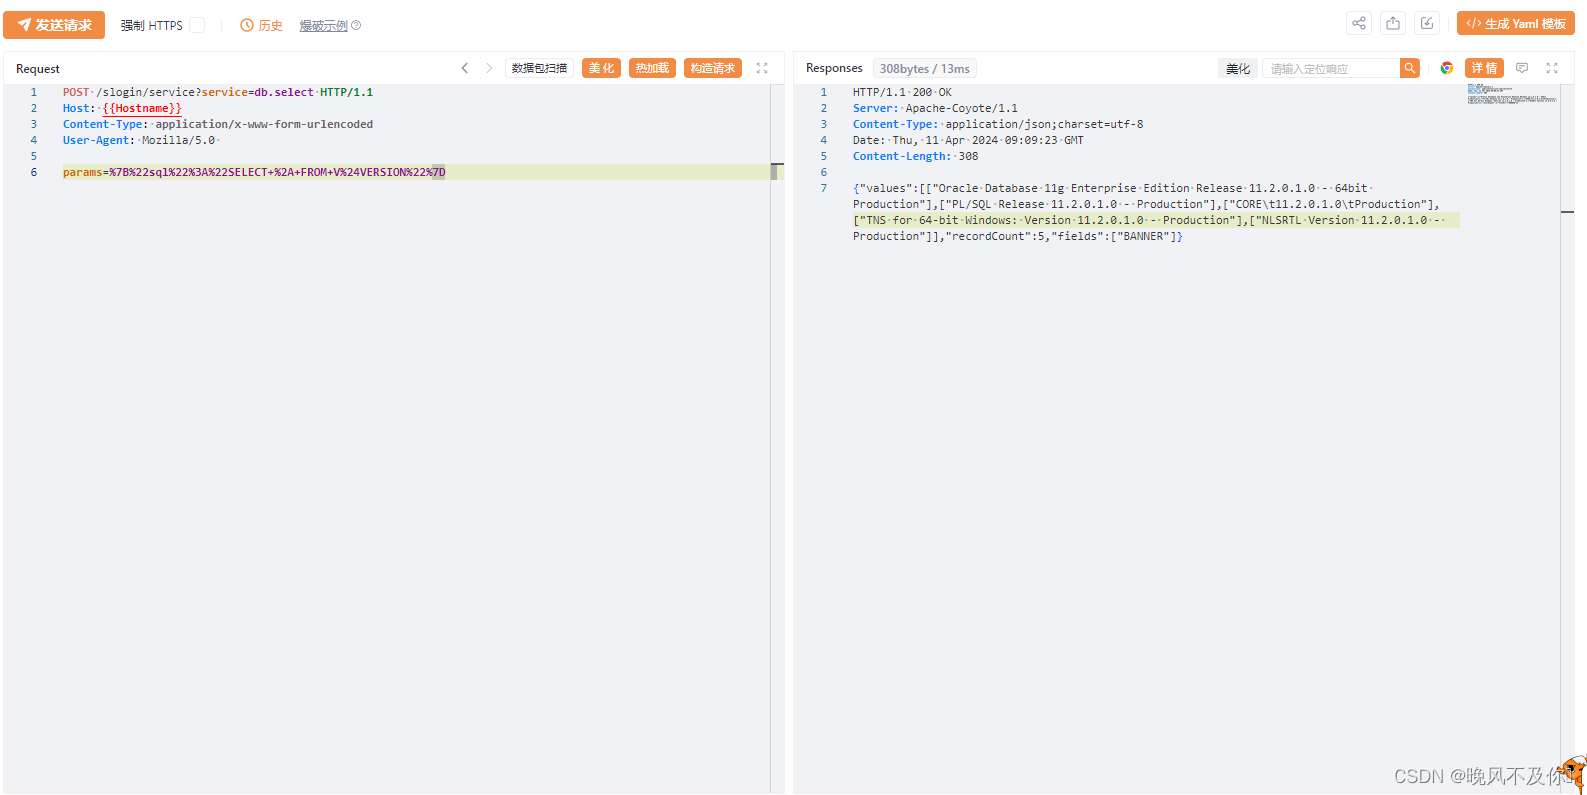Click the request Content-Type x-www-form-urlencoded line
This screenshot has height=795, width=1587.
[218, 124]
